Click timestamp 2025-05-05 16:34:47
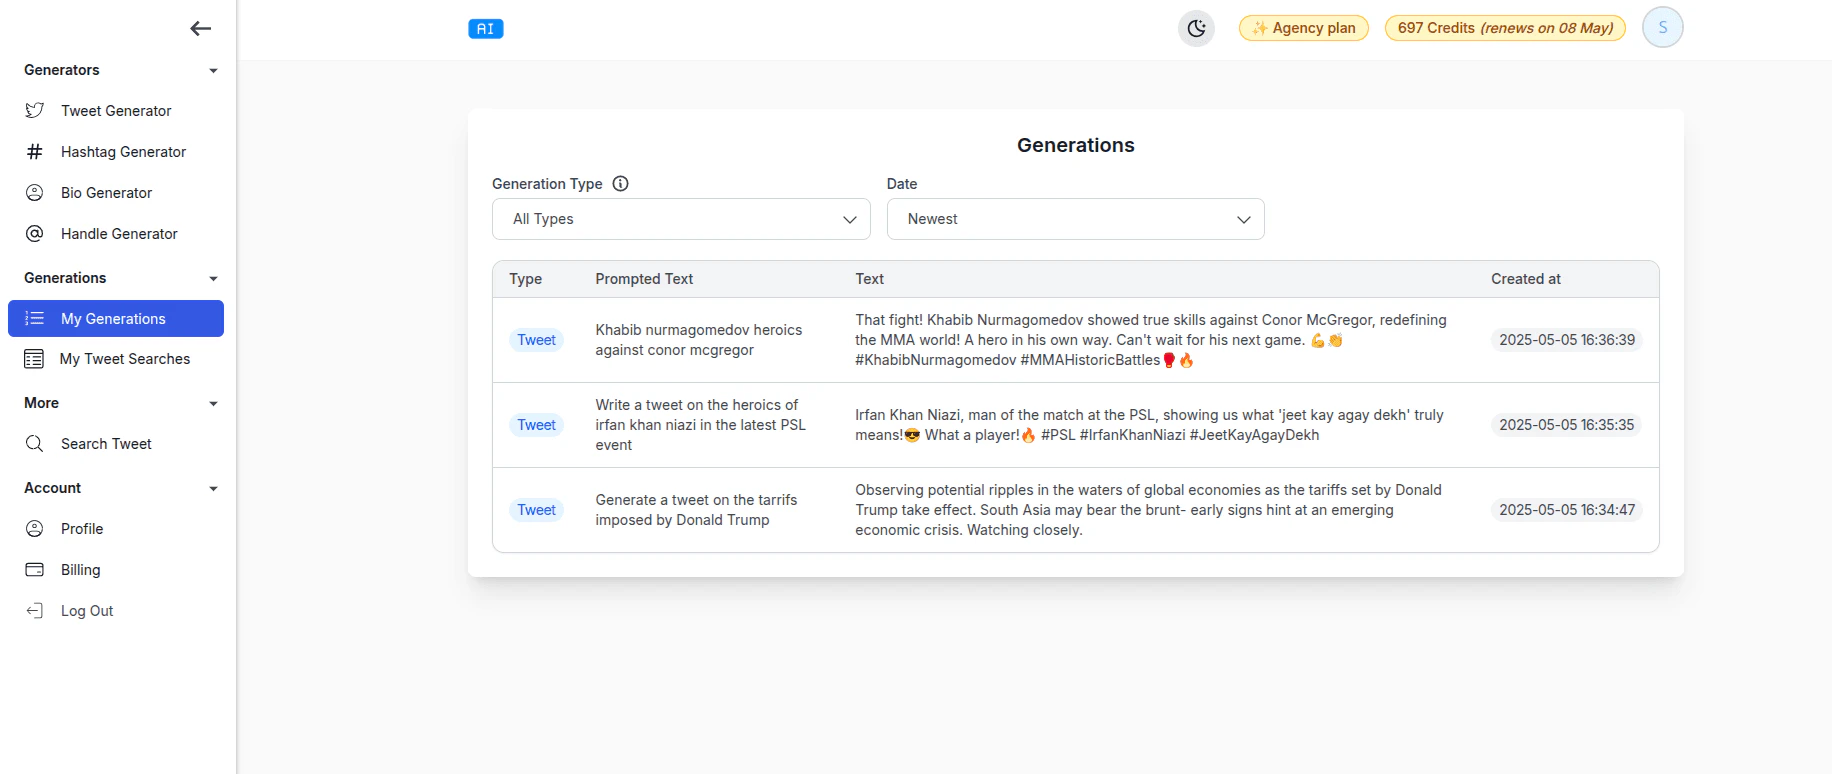Viewport: 1832px width, 774px height. click(x=1567, y=510)
